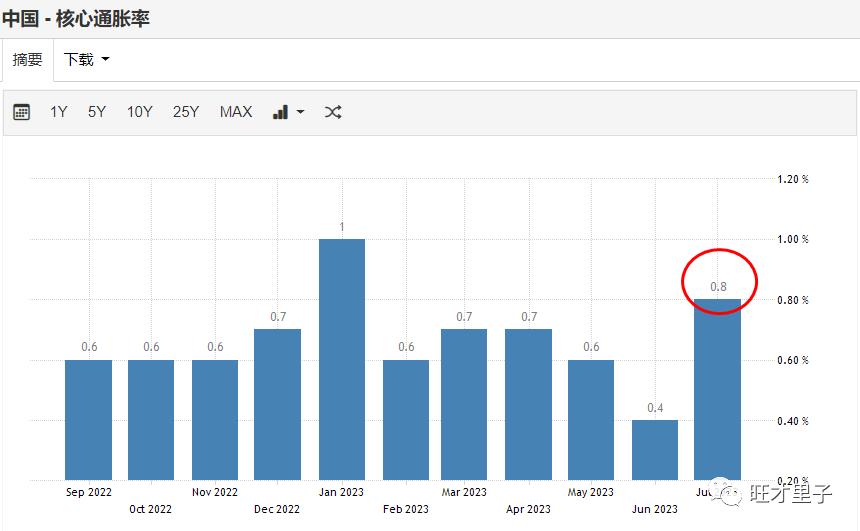Click the circled 0.8 latest bar

tap(717, 390)
